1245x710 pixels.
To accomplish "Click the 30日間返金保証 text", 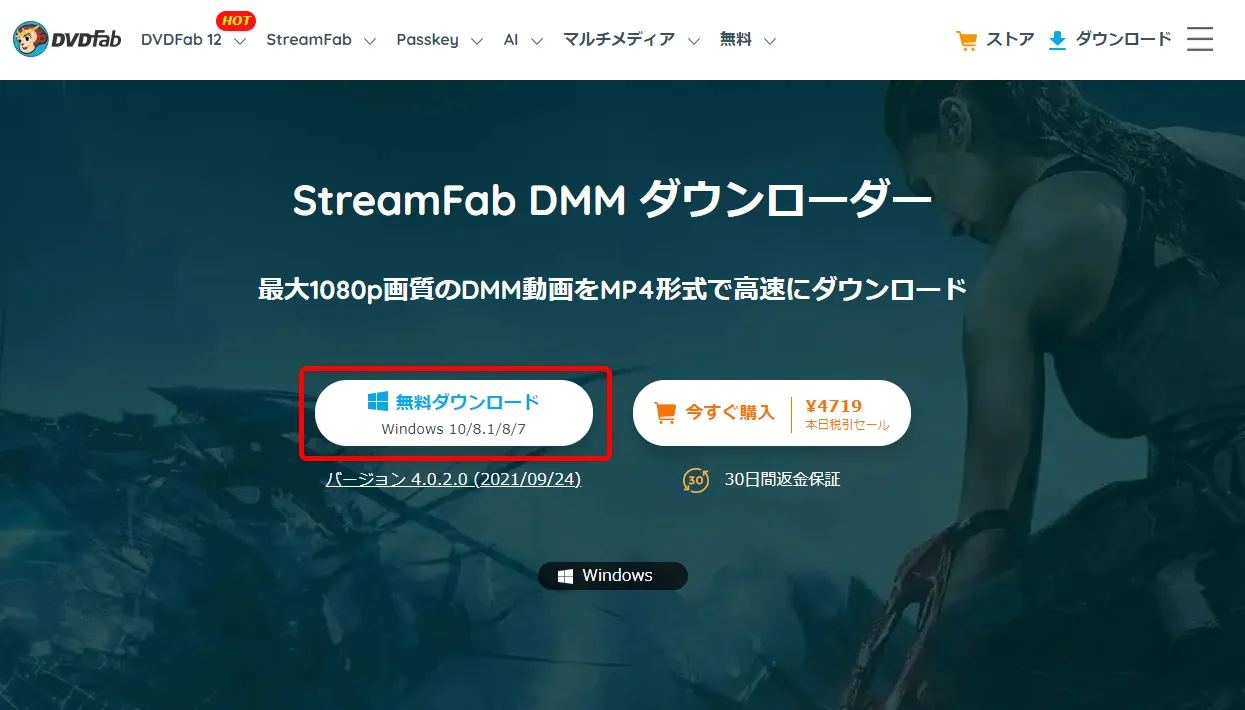I will click(x=782, y=480).
